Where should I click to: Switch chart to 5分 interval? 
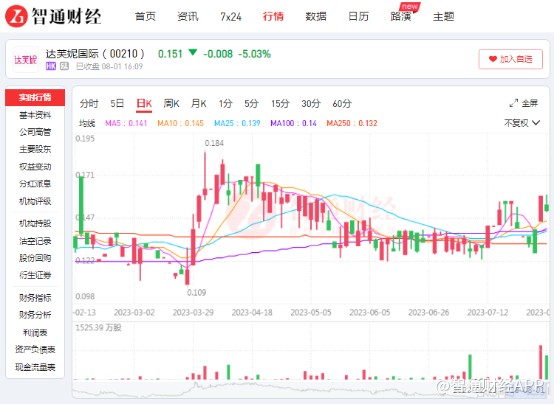click(252, 104)
